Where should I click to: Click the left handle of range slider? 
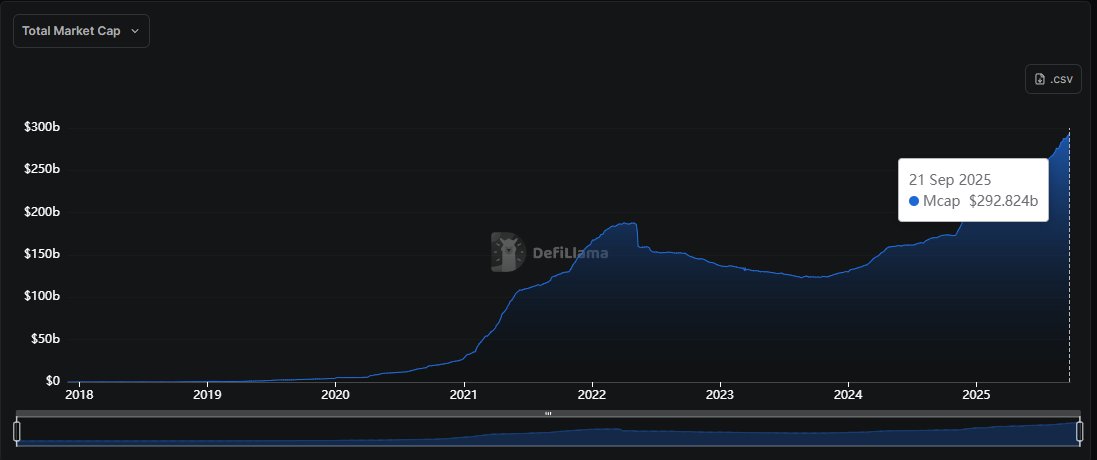click(x=16, y=431)
